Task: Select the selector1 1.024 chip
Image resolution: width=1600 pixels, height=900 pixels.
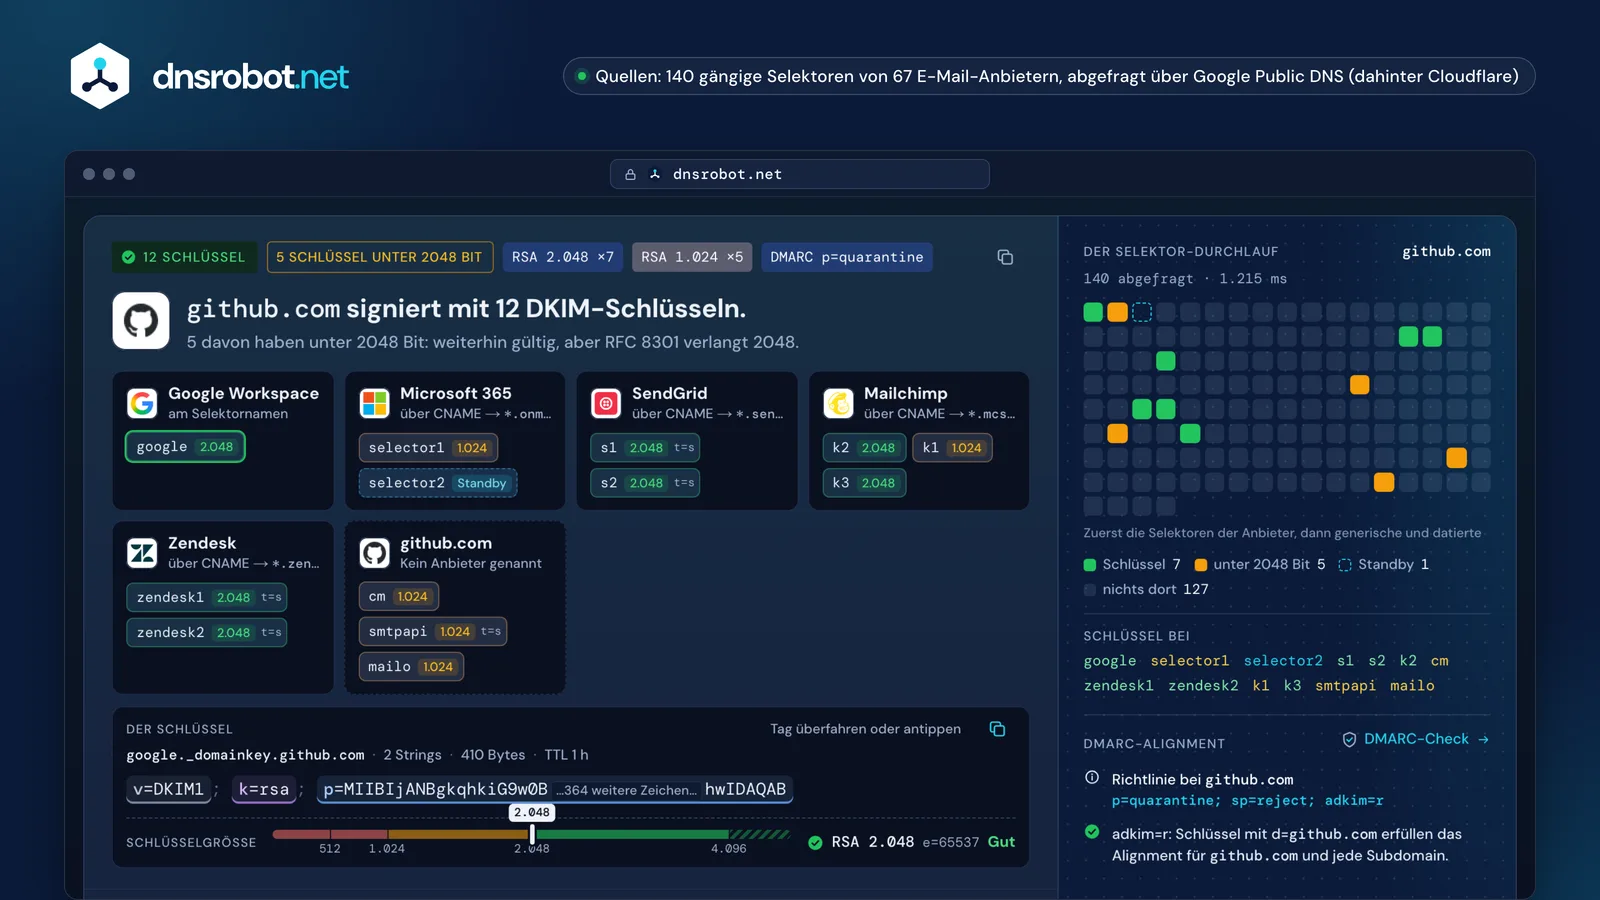Action: [428, 448]
